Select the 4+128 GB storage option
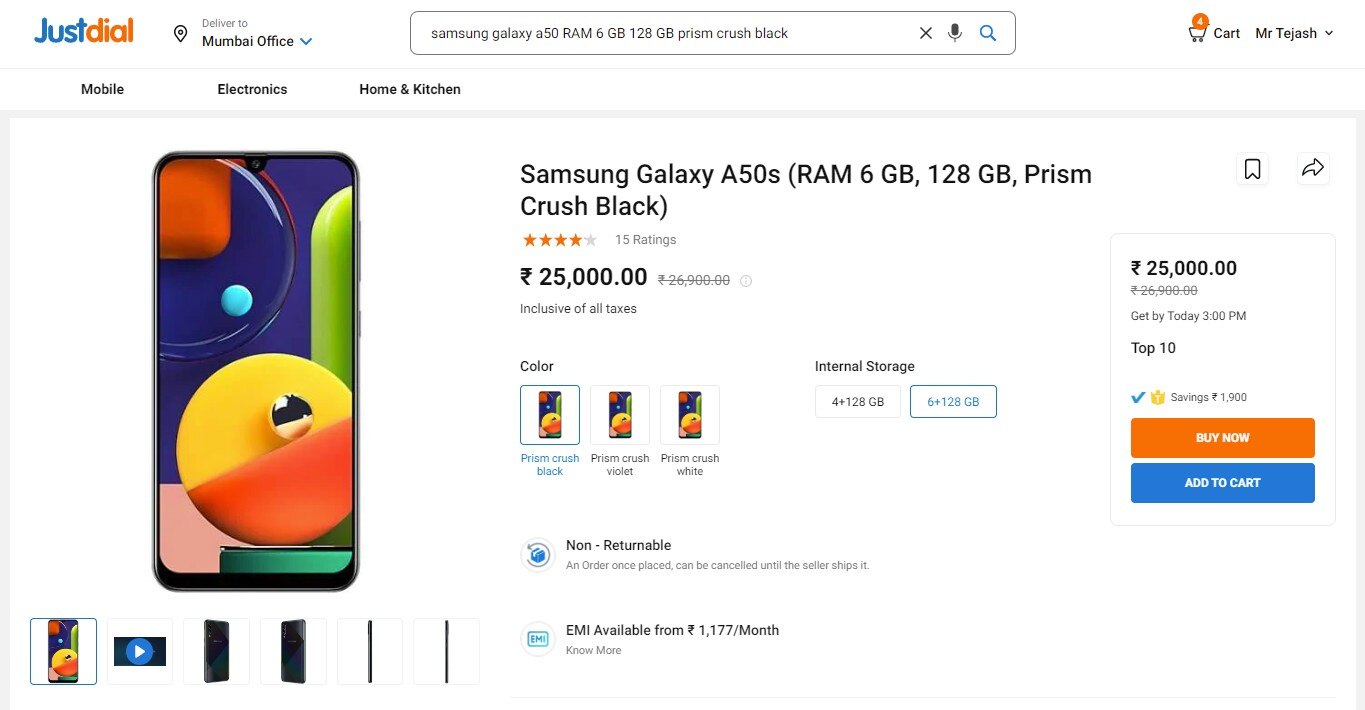Screen dimensions: 1365x710 click(x=857, y=401)
